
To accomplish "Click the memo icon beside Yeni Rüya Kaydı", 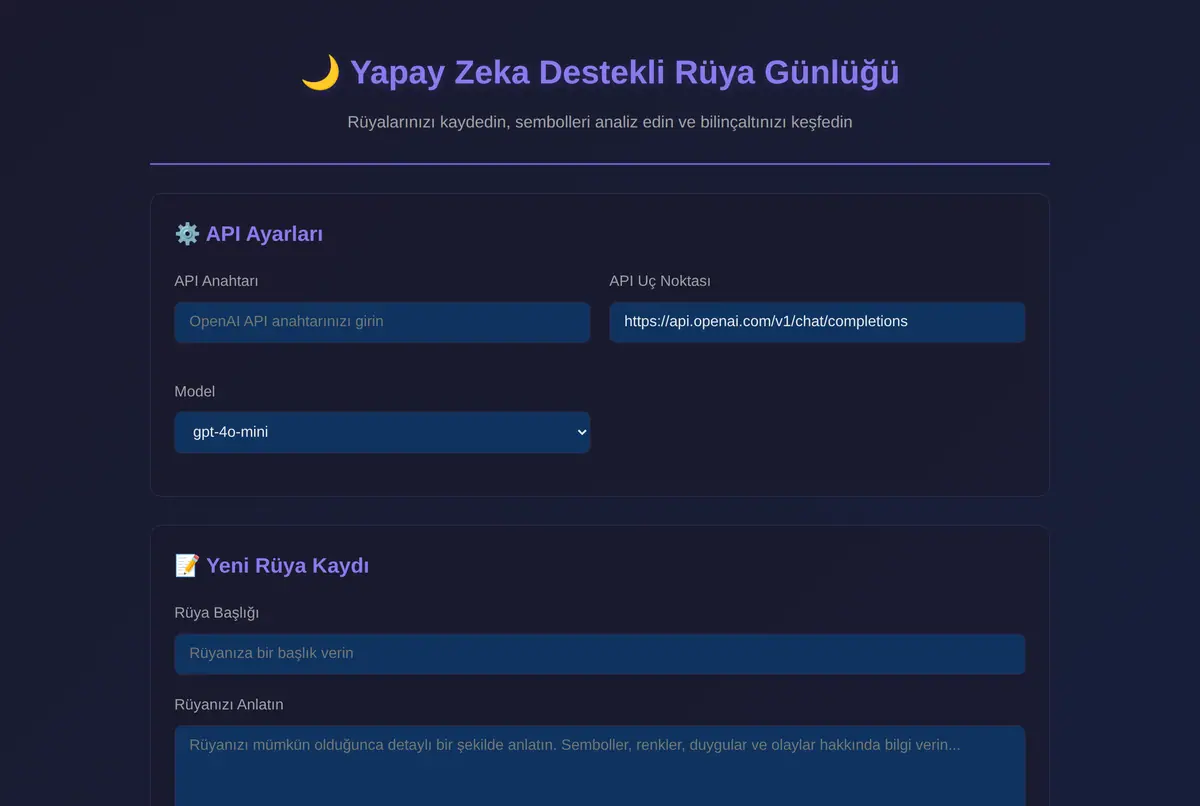I will 187,566.
